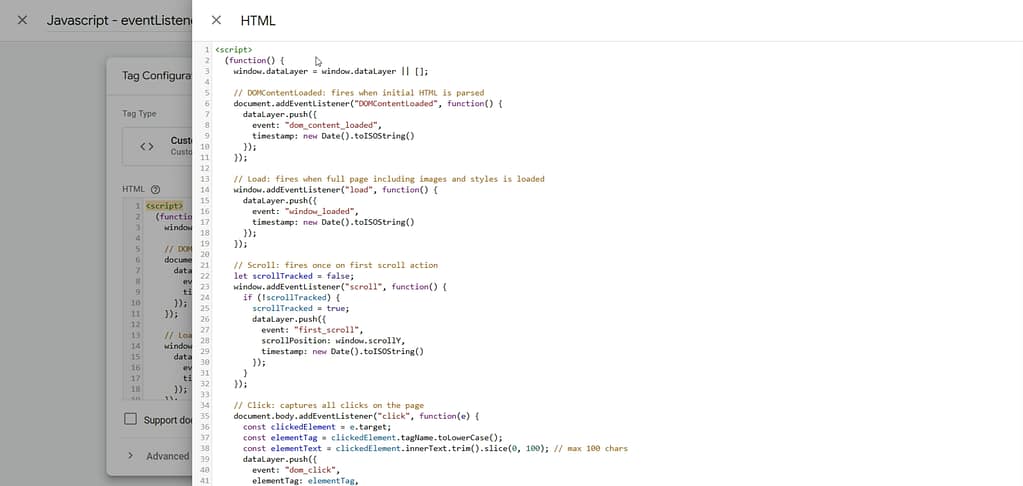Click the "first_scroll" event string
Image resolution: width=1023 pixels, height=486 pixels.
[334, 330]
